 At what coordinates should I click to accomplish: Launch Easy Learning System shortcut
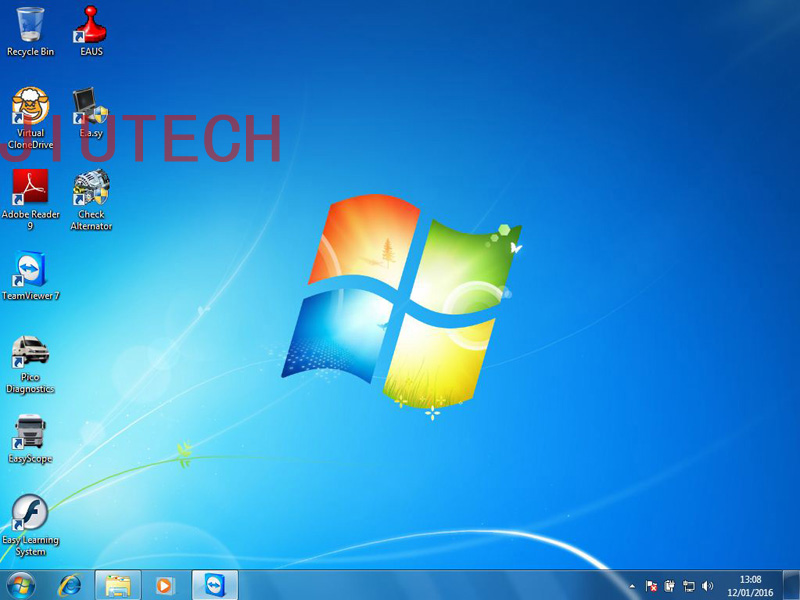(x=30, y=526)
